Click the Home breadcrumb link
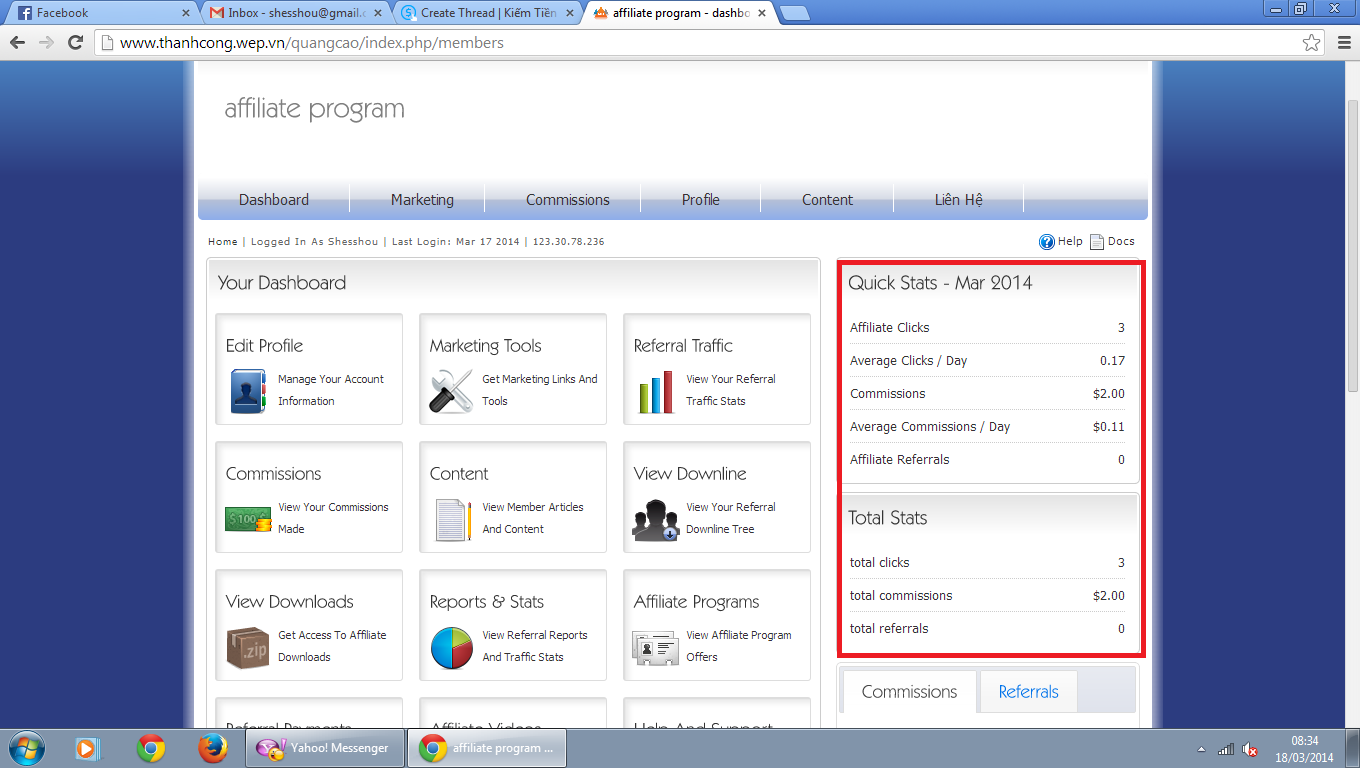Image resolution: width=1360 pixels, height=768 pixels. point(223,242)
